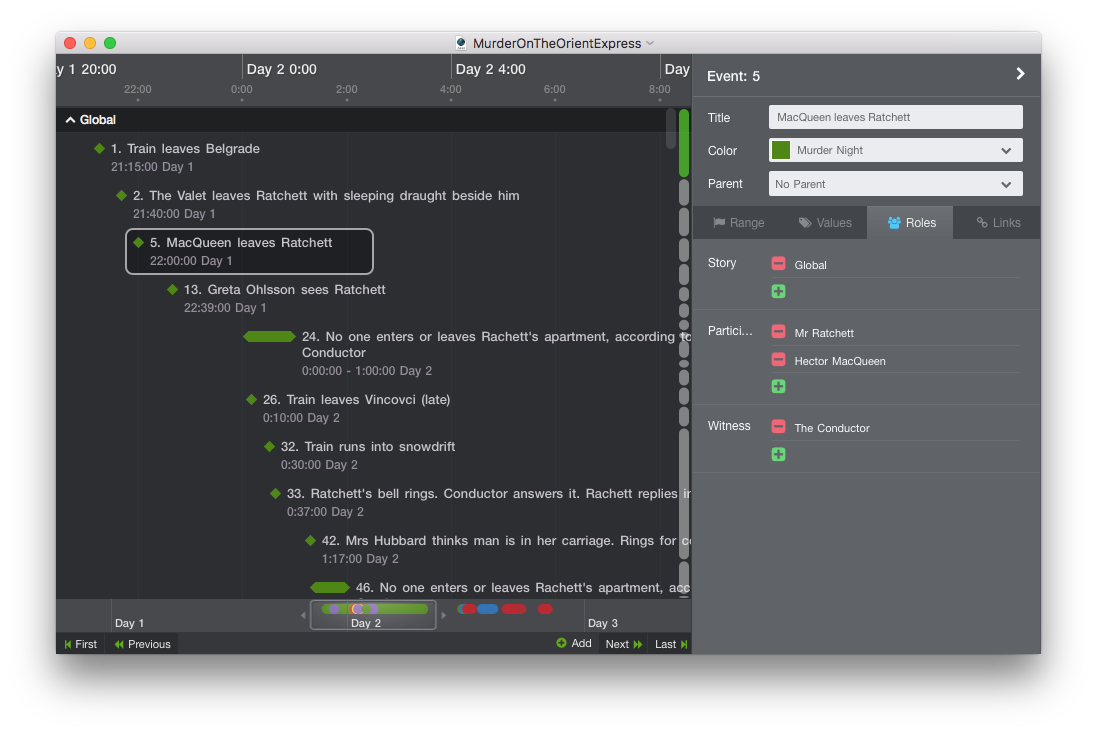The width and height of the screenshot is (1097, 734).
Task: Nudge overview left with small arrow
Action: click(x=303, y=615)
